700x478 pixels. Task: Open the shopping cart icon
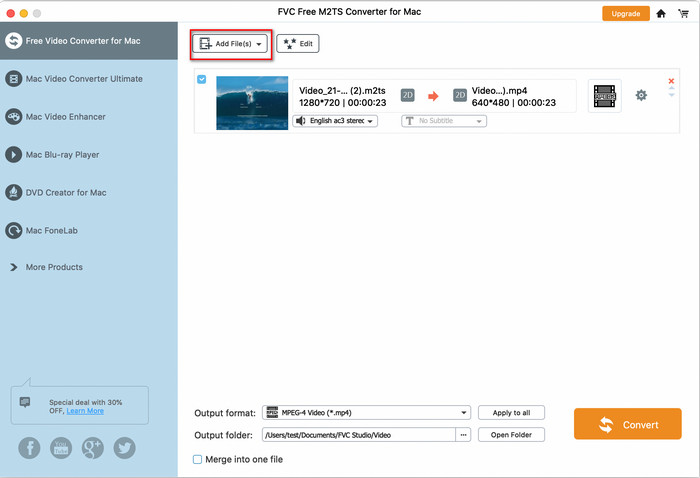[683, 13]
